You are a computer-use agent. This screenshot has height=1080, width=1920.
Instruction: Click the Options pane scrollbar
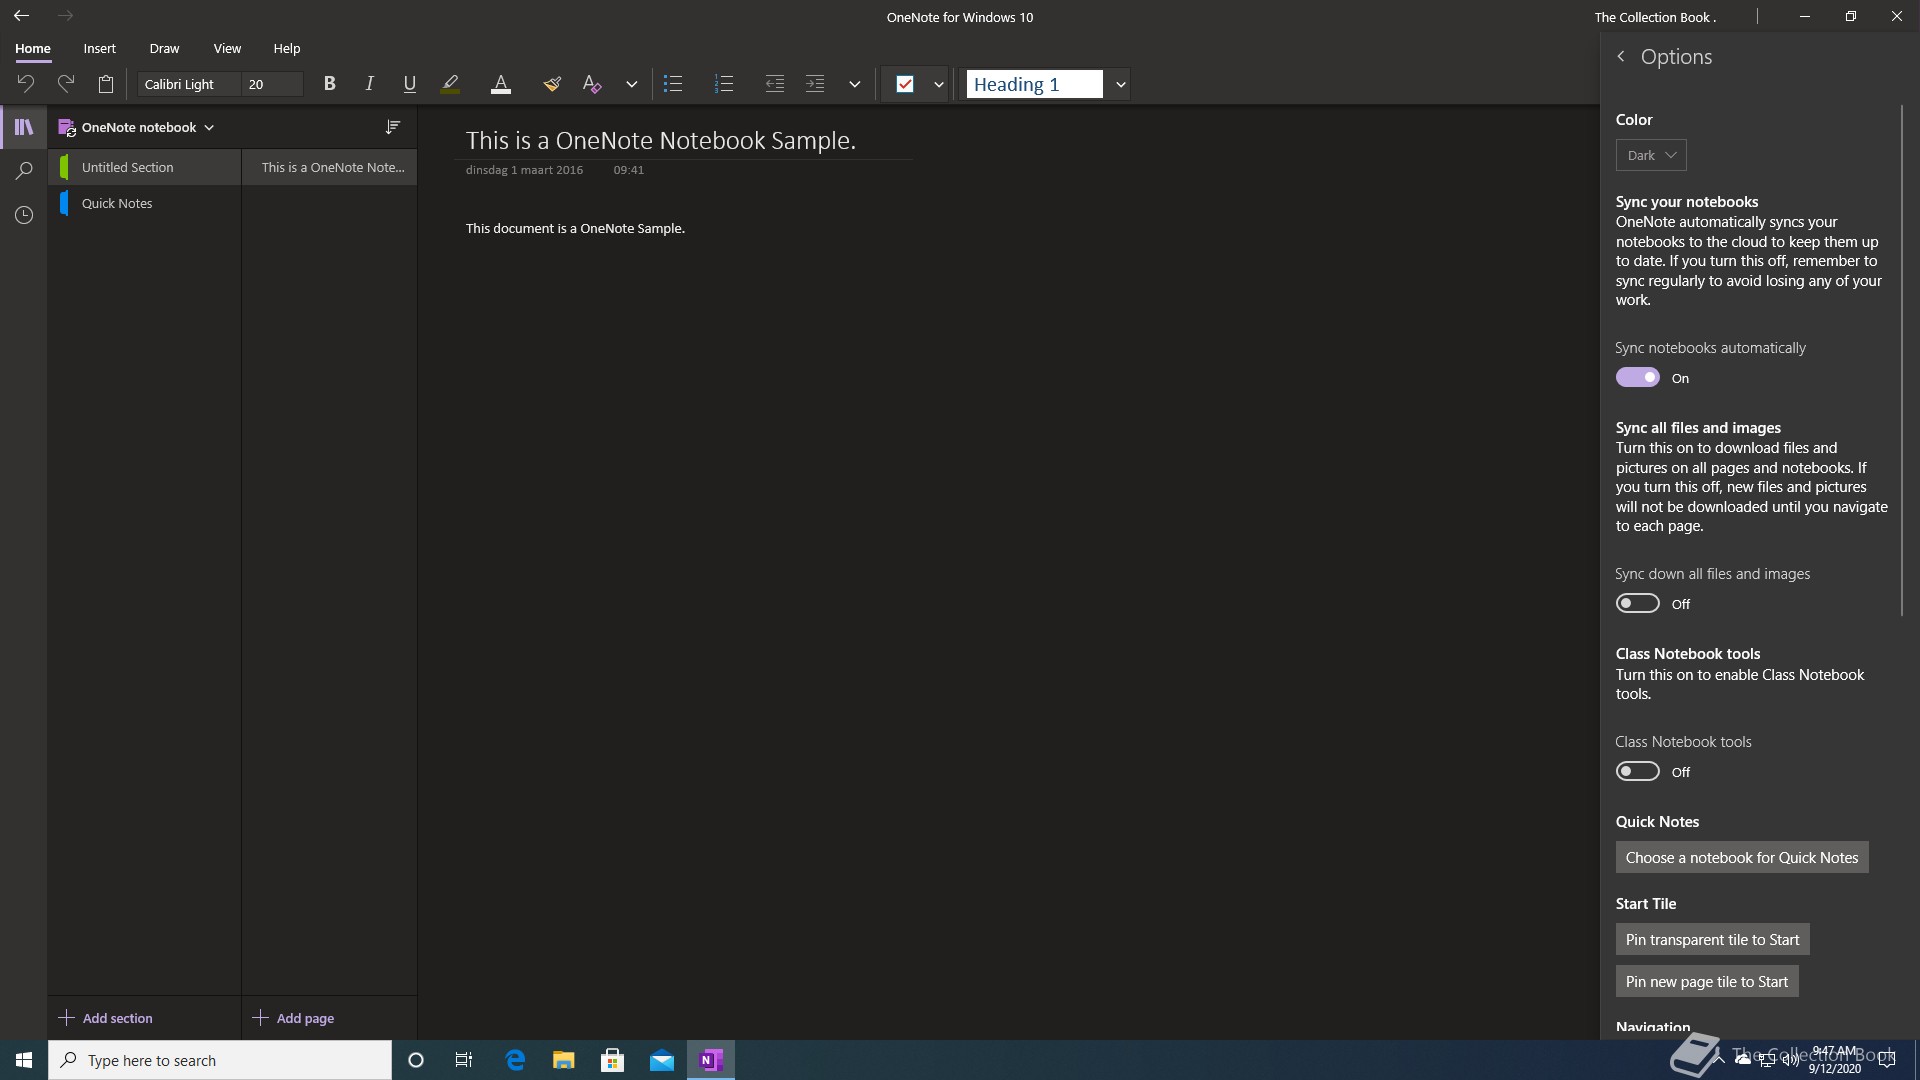1901,360
